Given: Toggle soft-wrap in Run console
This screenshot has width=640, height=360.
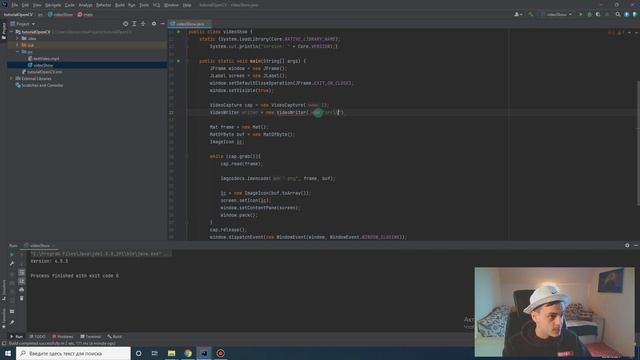Looking at the screenshot, I should click(22, 272).
